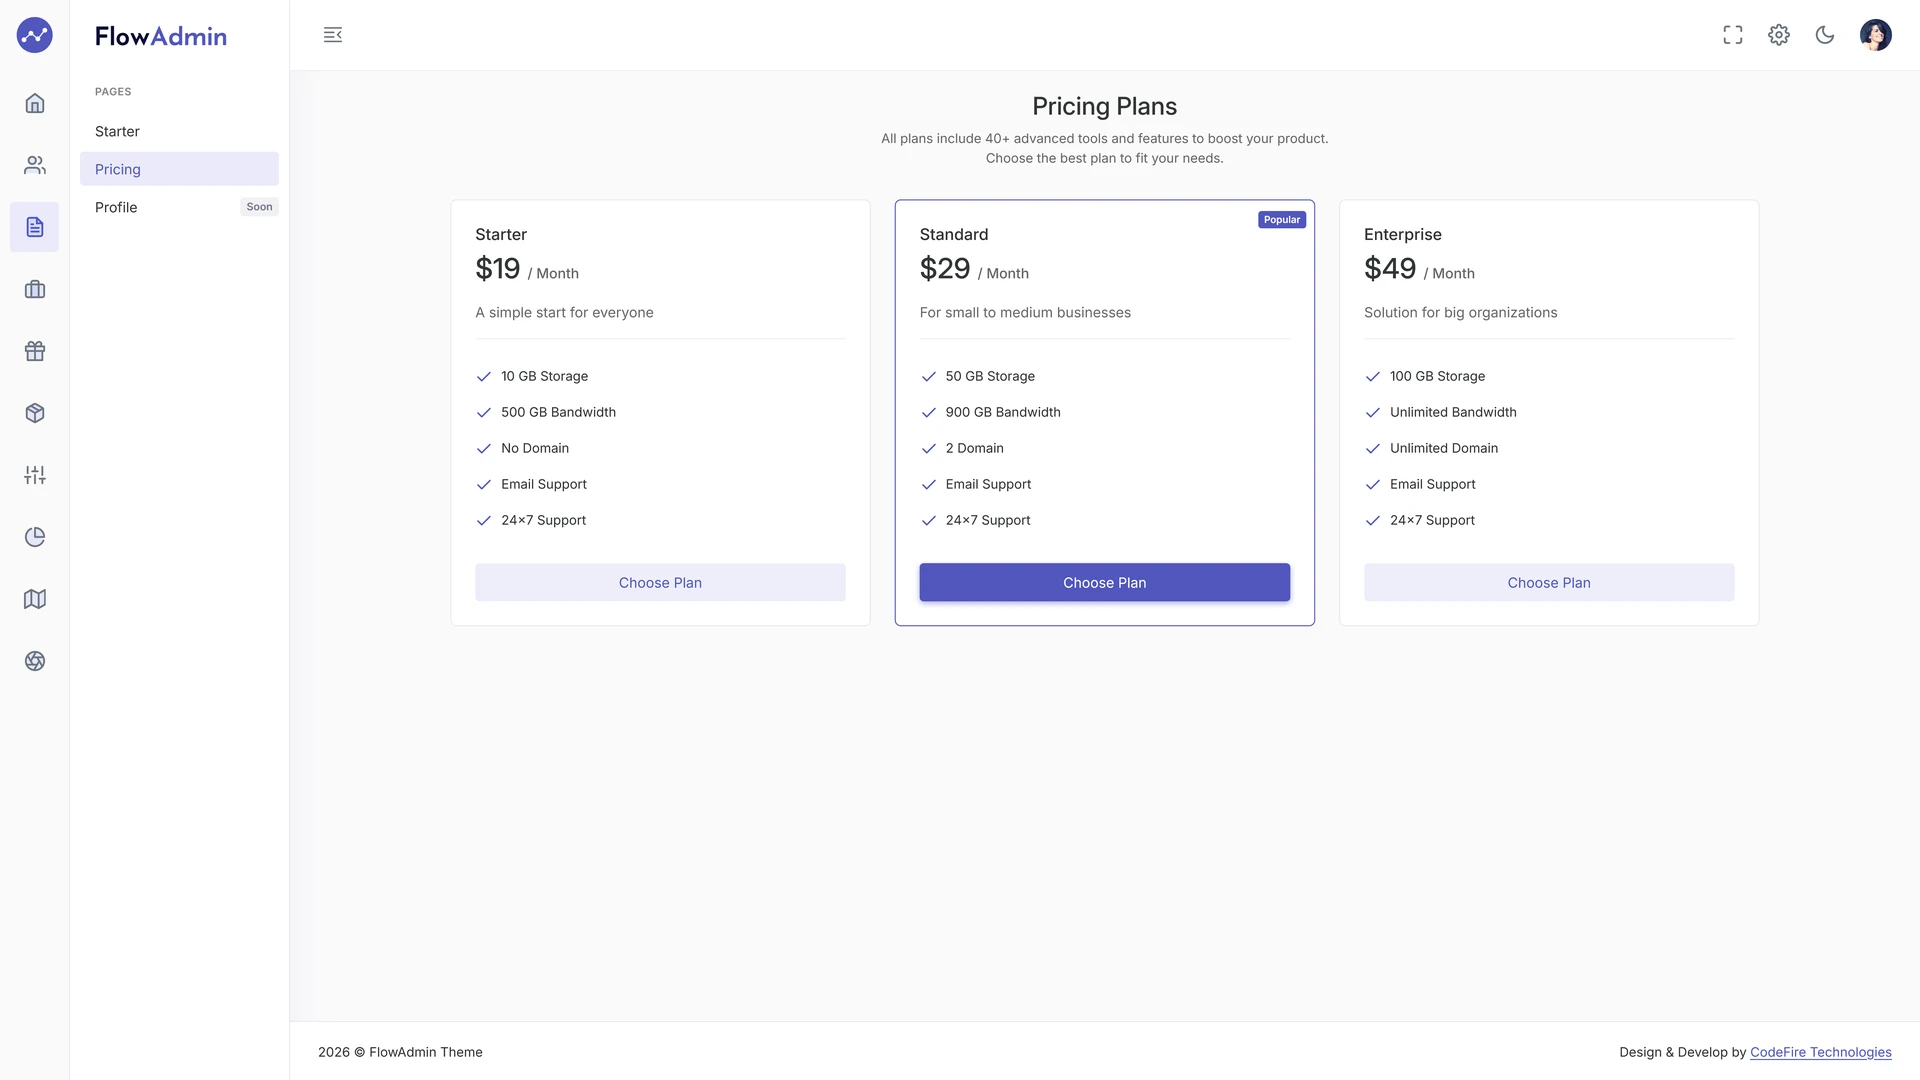Toggle dark mode with the moon icon

1825,35
